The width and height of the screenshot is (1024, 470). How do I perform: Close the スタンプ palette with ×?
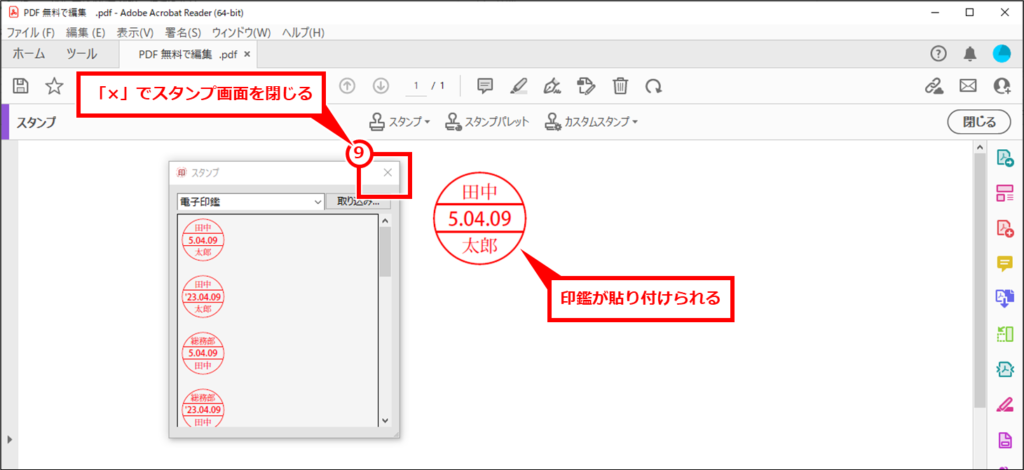coord(388,173)
